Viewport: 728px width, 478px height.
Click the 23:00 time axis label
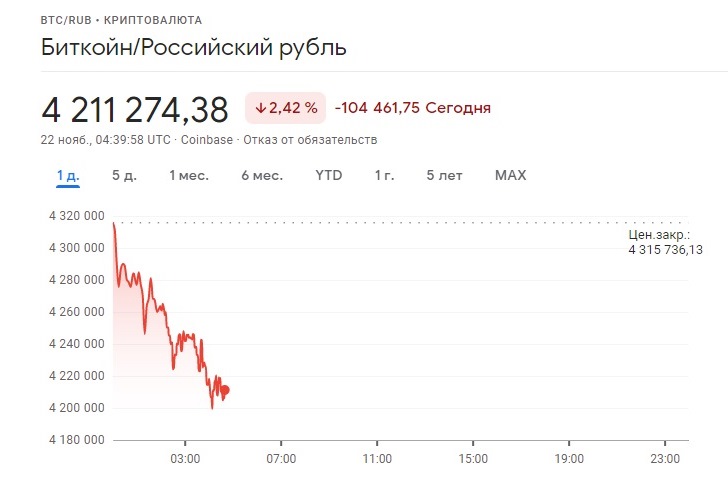(x=665, y=459)
